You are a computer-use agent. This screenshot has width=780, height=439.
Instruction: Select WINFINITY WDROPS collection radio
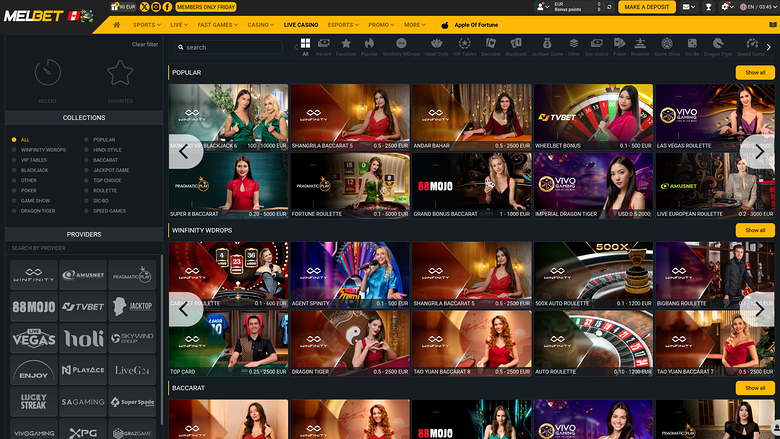[x=14, y=150]
